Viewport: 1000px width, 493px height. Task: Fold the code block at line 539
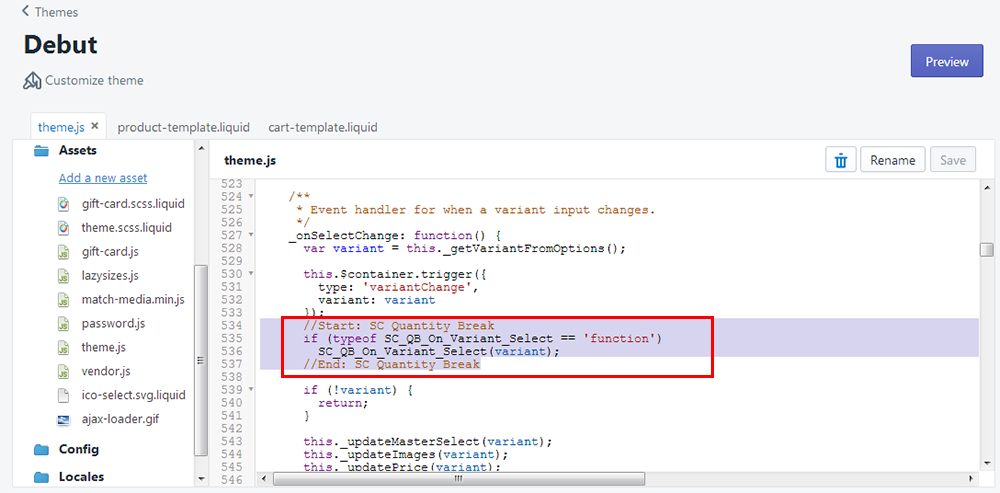point(251,389)
